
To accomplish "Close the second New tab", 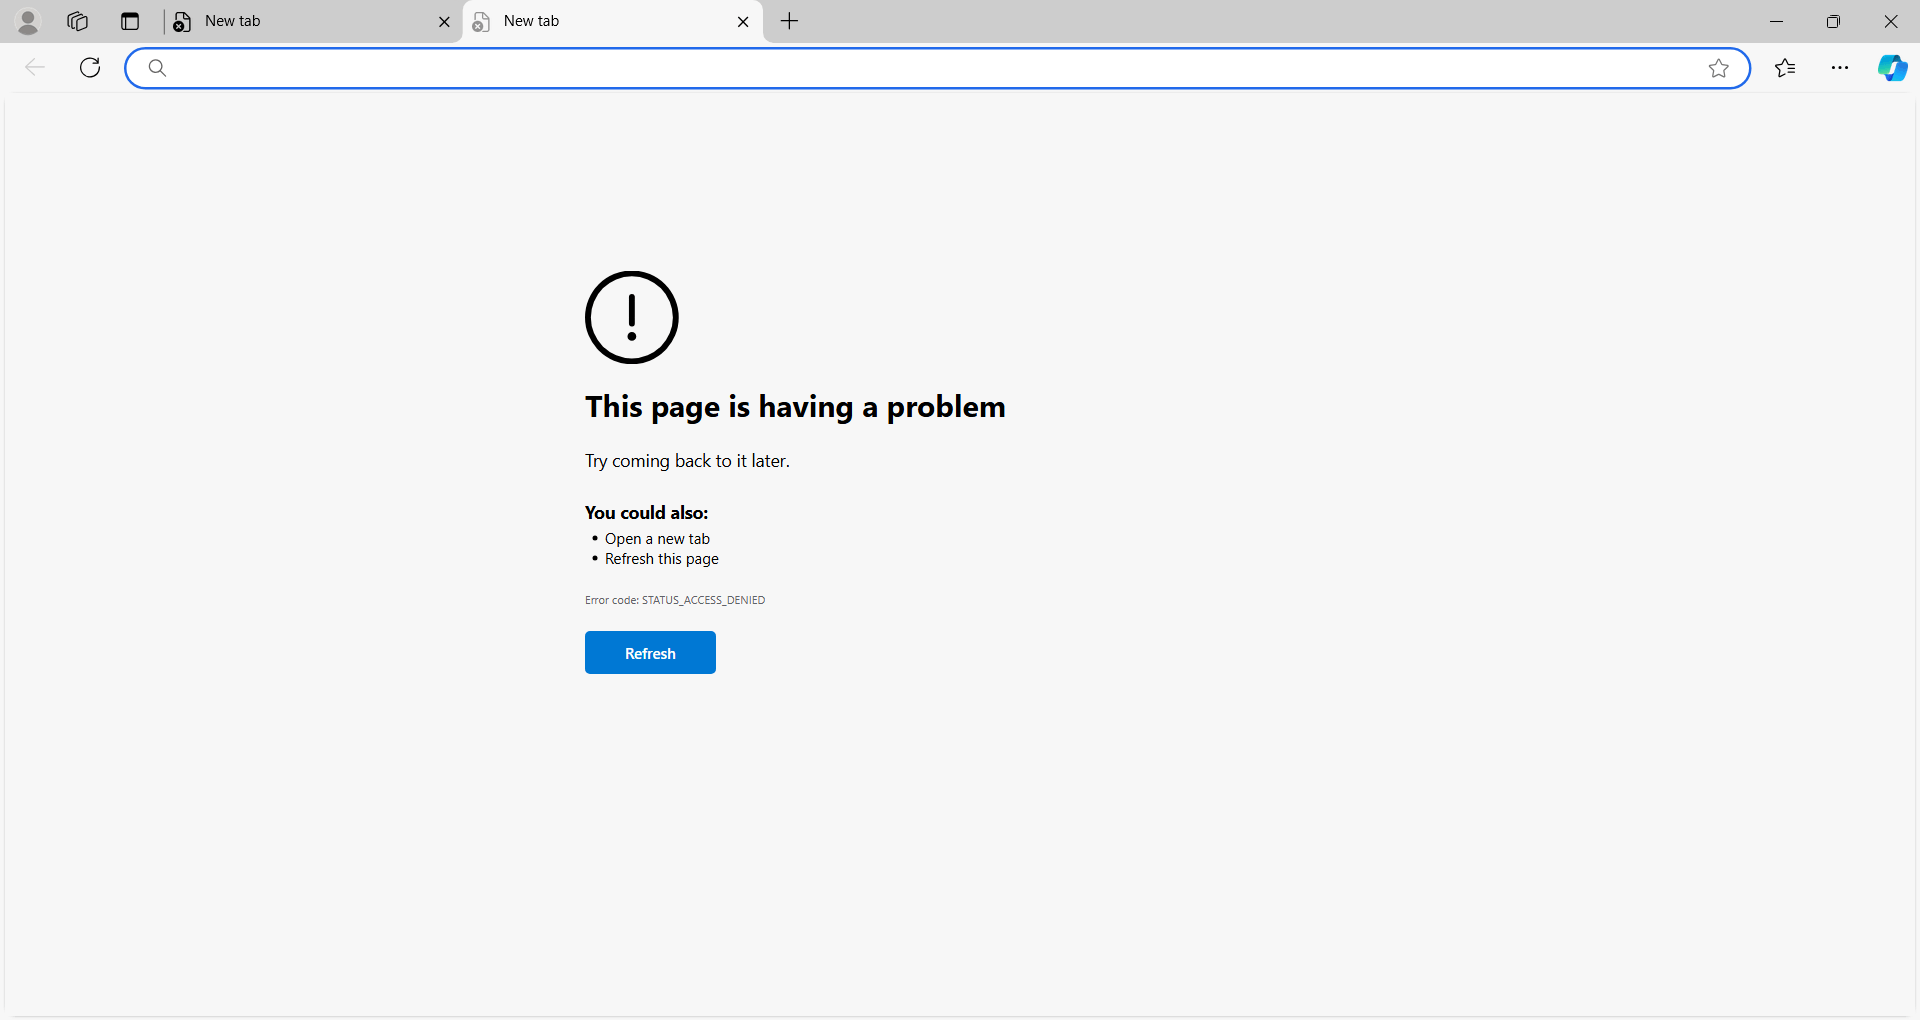I will pos(743,21).
